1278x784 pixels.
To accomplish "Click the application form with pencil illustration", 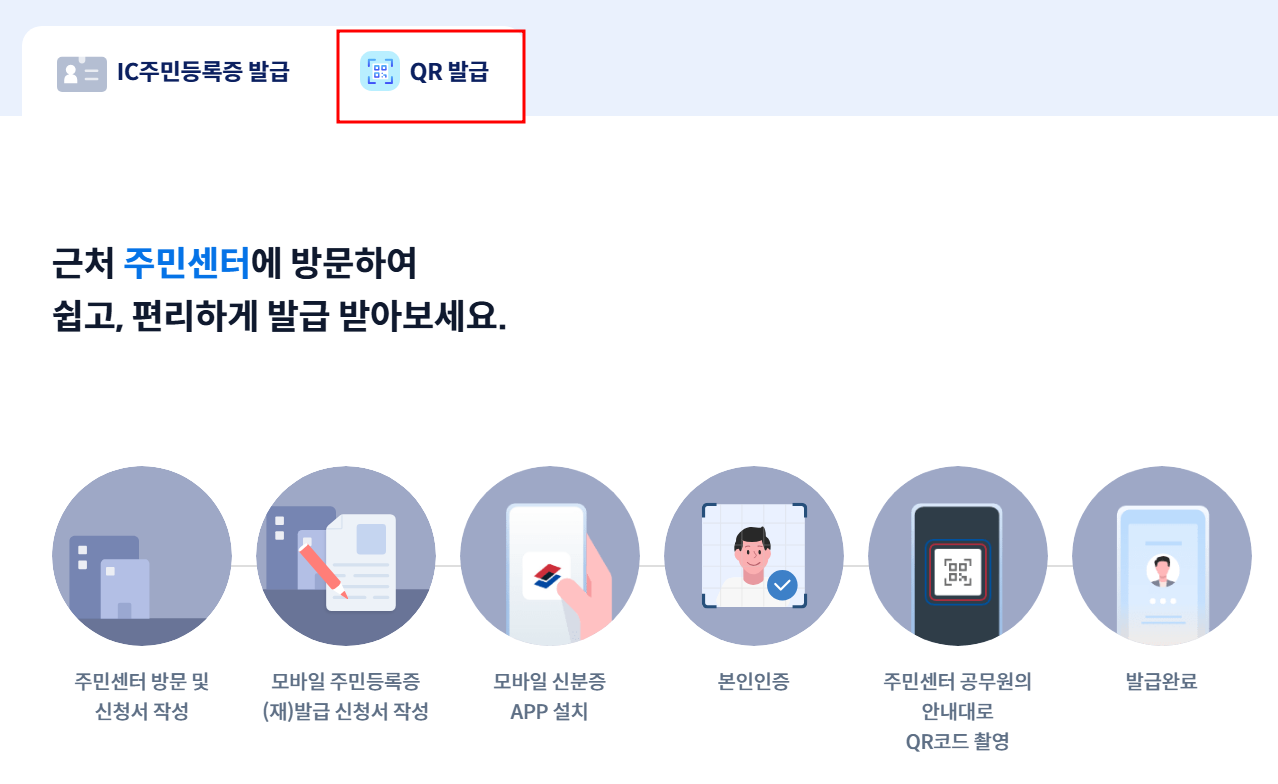I will point(346,556).
